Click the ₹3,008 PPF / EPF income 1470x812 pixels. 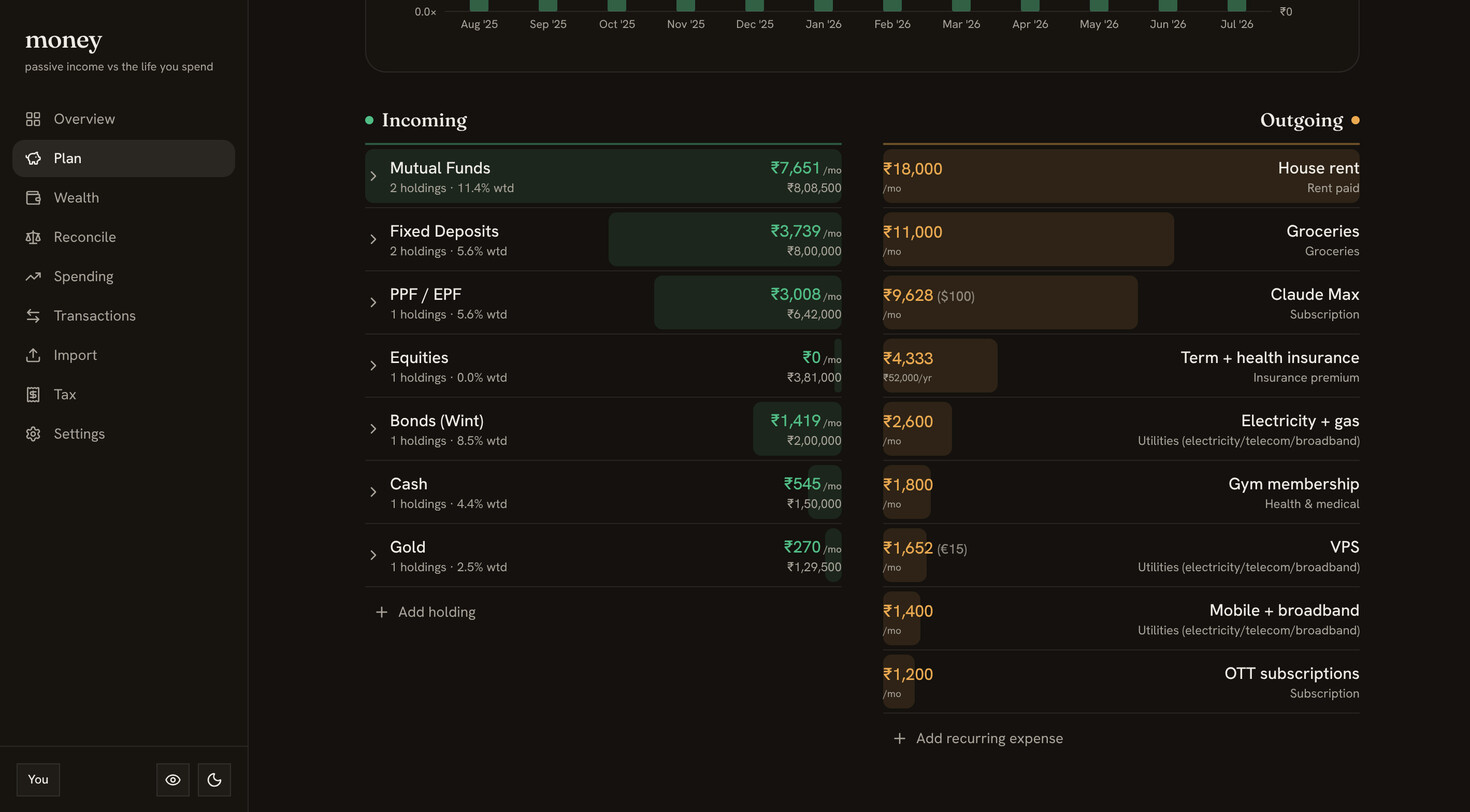click(796, 294)
